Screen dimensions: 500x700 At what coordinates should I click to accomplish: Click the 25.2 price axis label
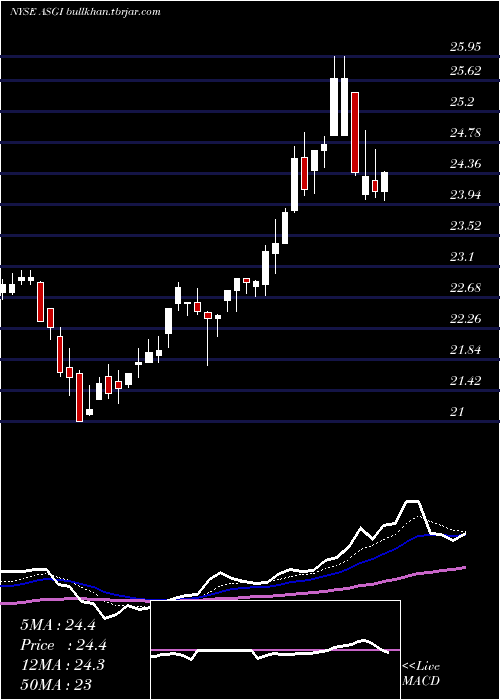(461, 102)
